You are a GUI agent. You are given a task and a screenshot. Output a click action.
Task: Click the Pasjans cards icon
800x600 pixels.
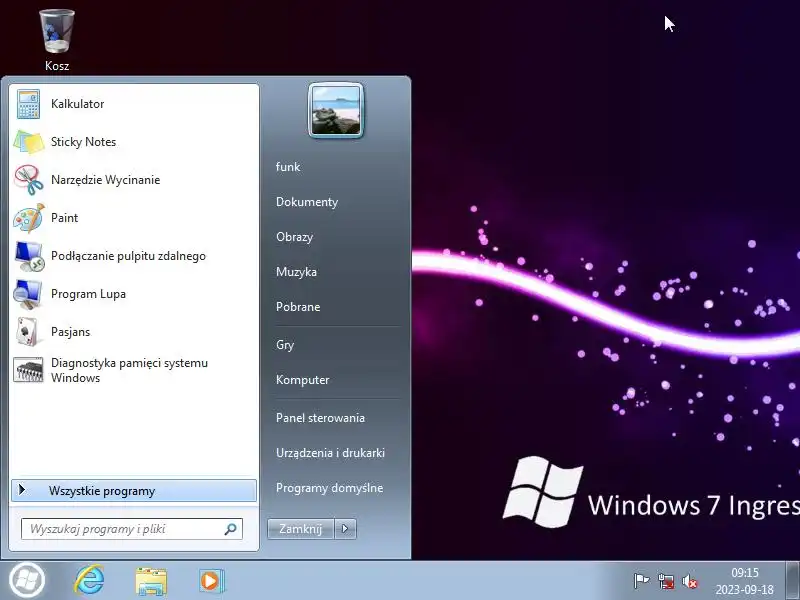[x=28, y=332]
